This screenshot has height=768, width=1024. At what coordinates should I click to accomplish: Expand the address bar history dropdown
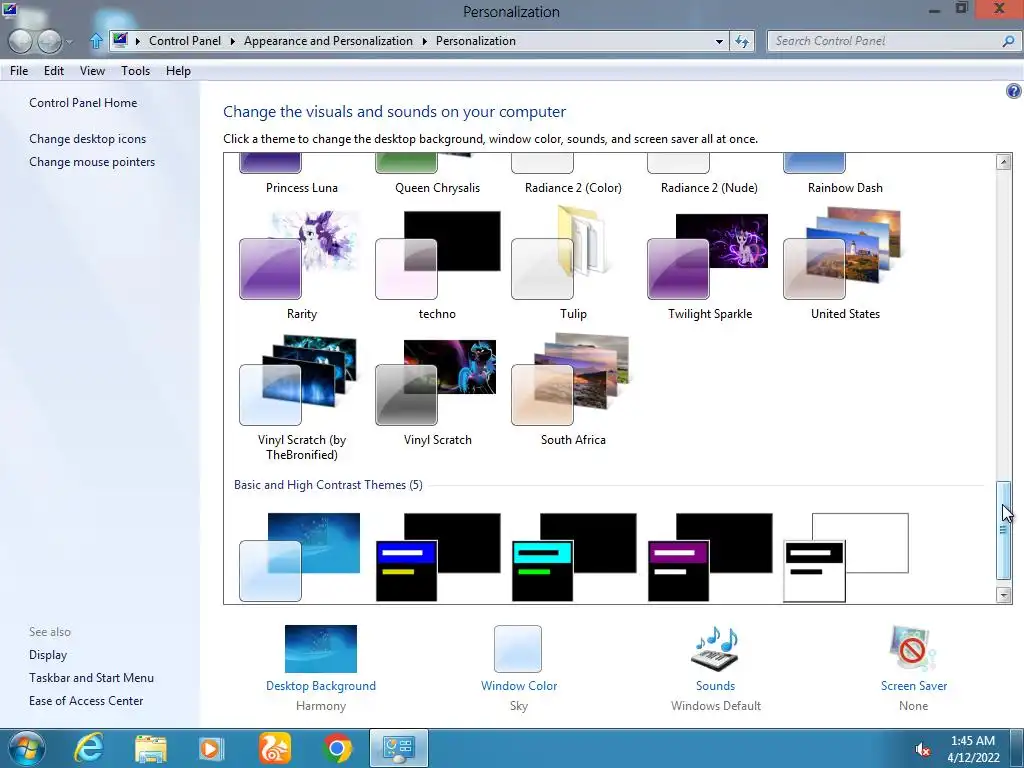[719, 41]
